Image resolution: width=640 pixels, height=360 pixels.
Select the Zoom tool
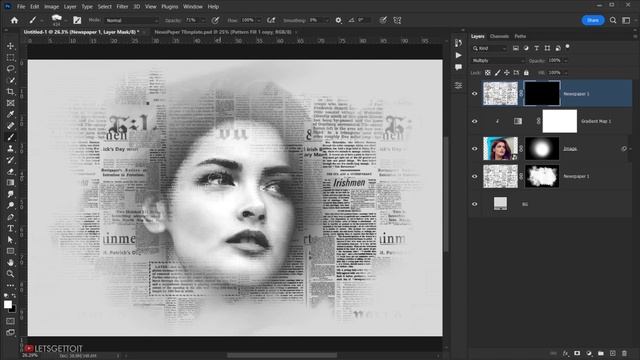11,274
